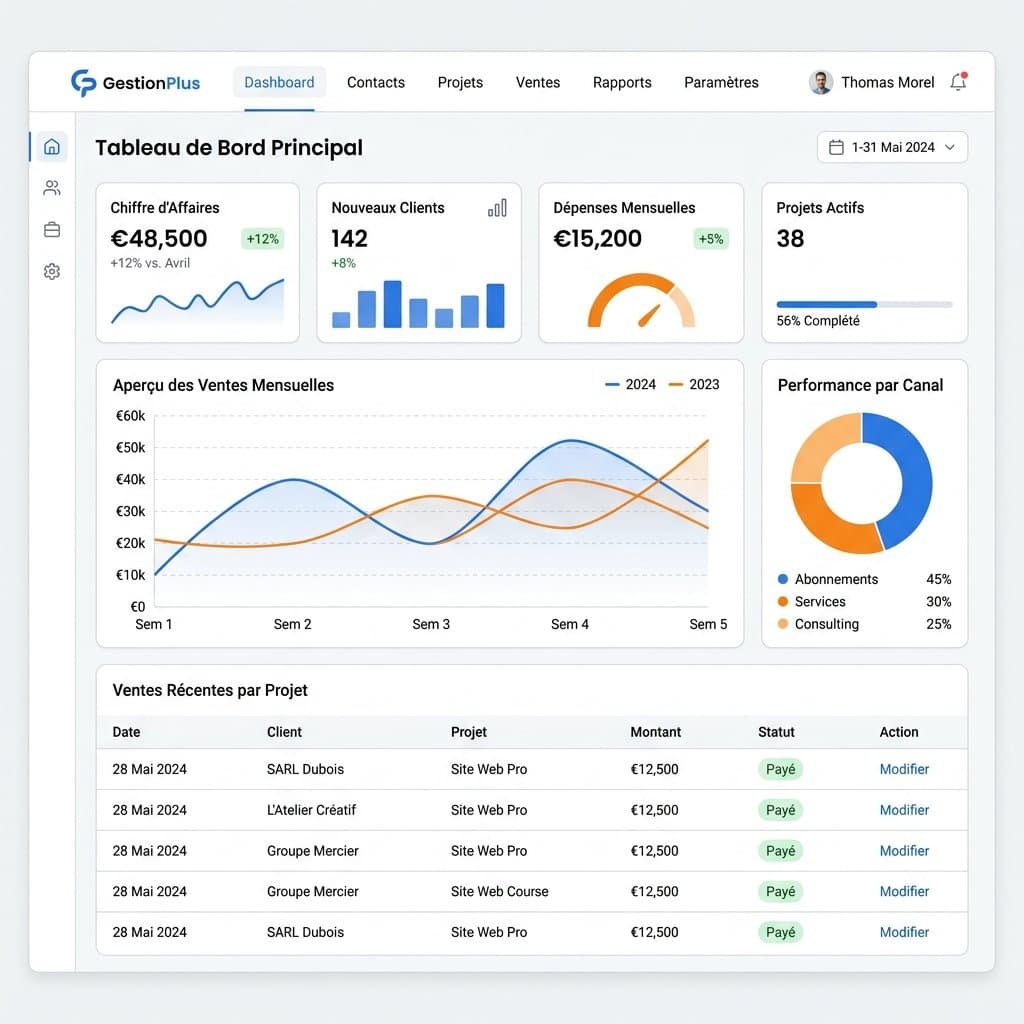1024x1024 pixels.
Task: Open the settings gear icon in sidebar
Action: (x=52, y=272)
